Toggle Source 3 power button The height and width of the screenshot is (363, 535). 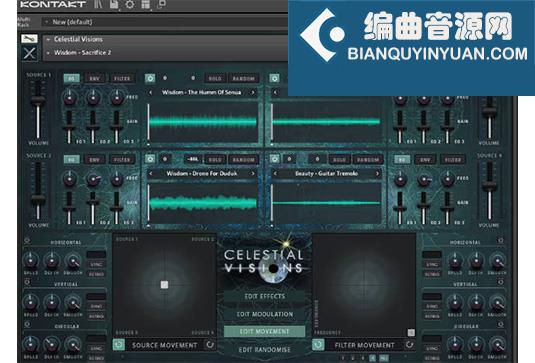[x=274, y=78]
